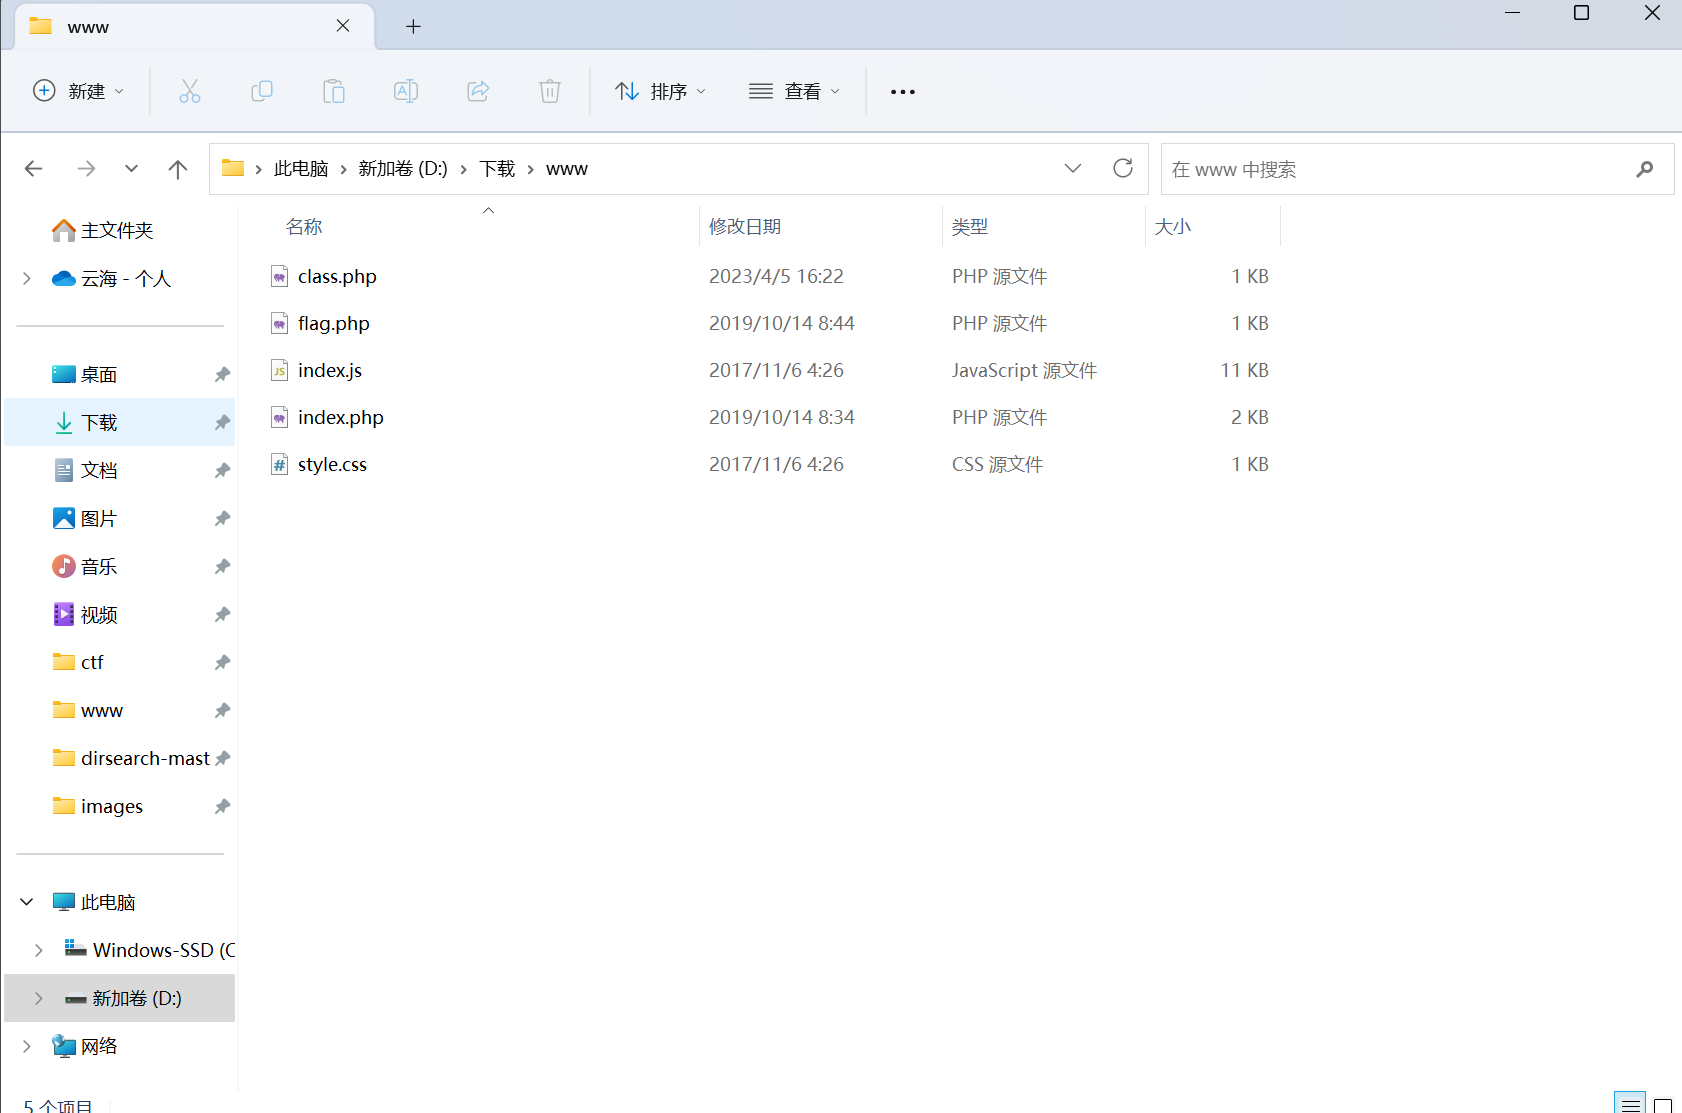Close the www tab
Image resolution: width=1682 pixels, height=1113 pixels.
pyautogui.click(x=343, y=26)
